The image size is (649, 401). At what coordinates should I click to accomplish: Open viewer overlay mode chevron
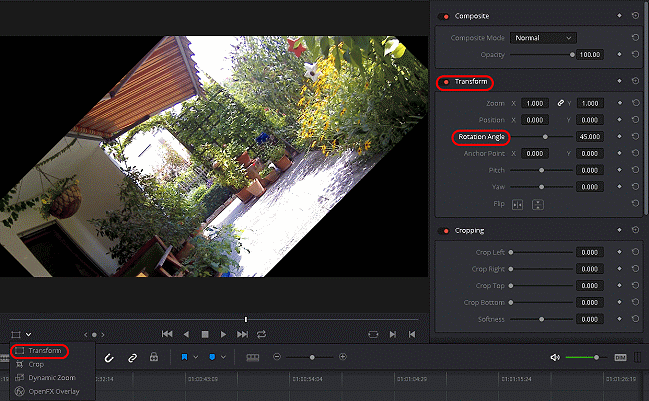coord(28,334)
